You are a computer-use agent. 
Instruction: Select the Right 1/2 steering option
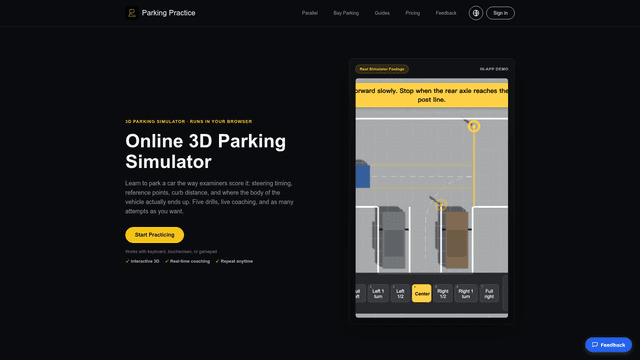[443, 293]
